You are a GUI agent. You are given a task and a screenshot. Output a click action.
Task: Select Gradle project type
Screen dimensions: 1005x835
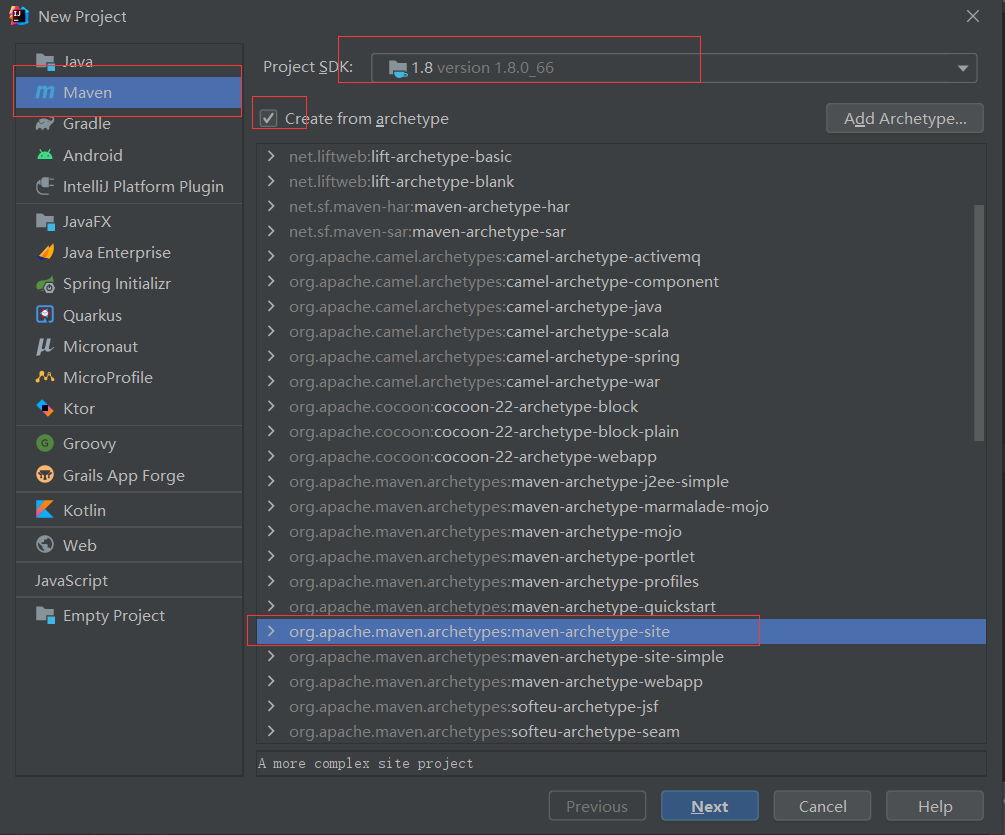pyautogui.click(x=129, y=124)
